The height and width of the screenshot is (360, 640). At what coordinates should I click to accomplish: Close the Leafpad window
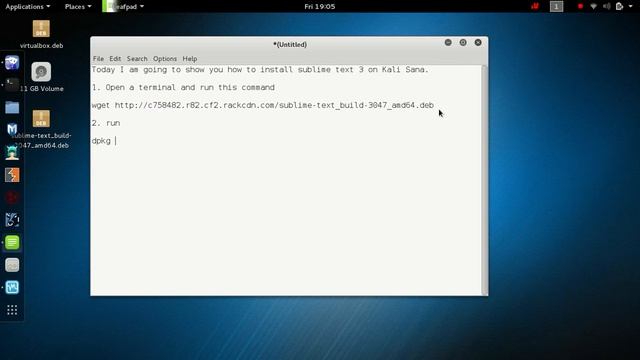click(x=478, y=42)
